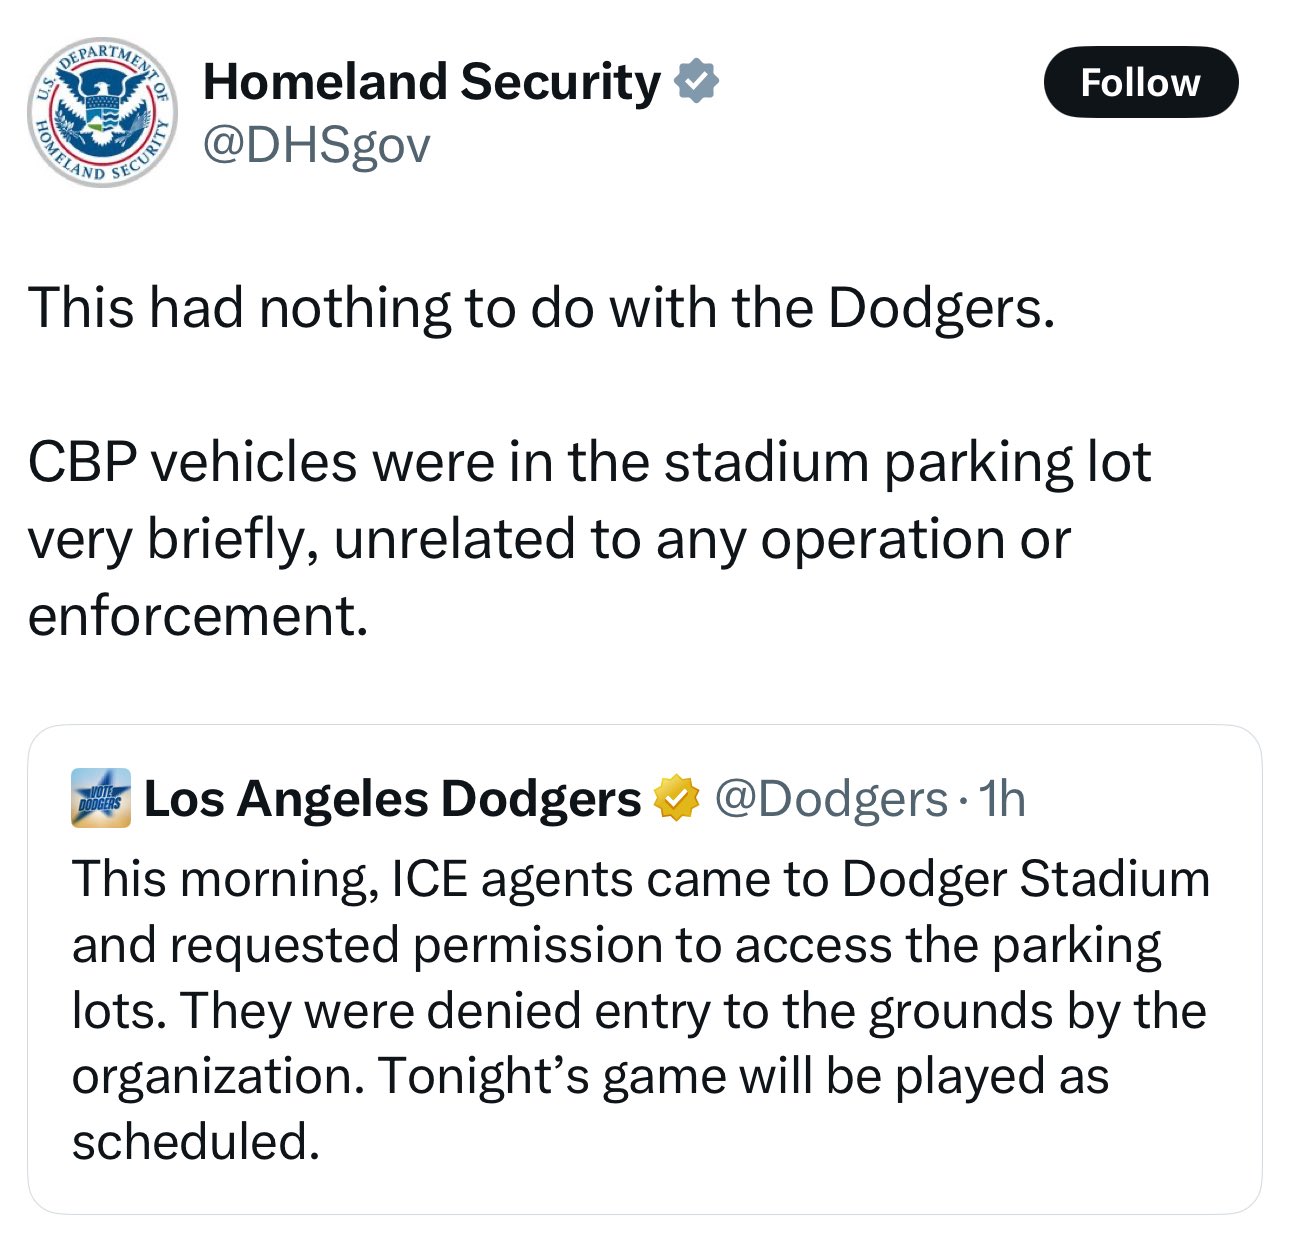Click the @Dodgers handle in quoted tweet
1290x1243 pixels.
[x=829, y=798]
